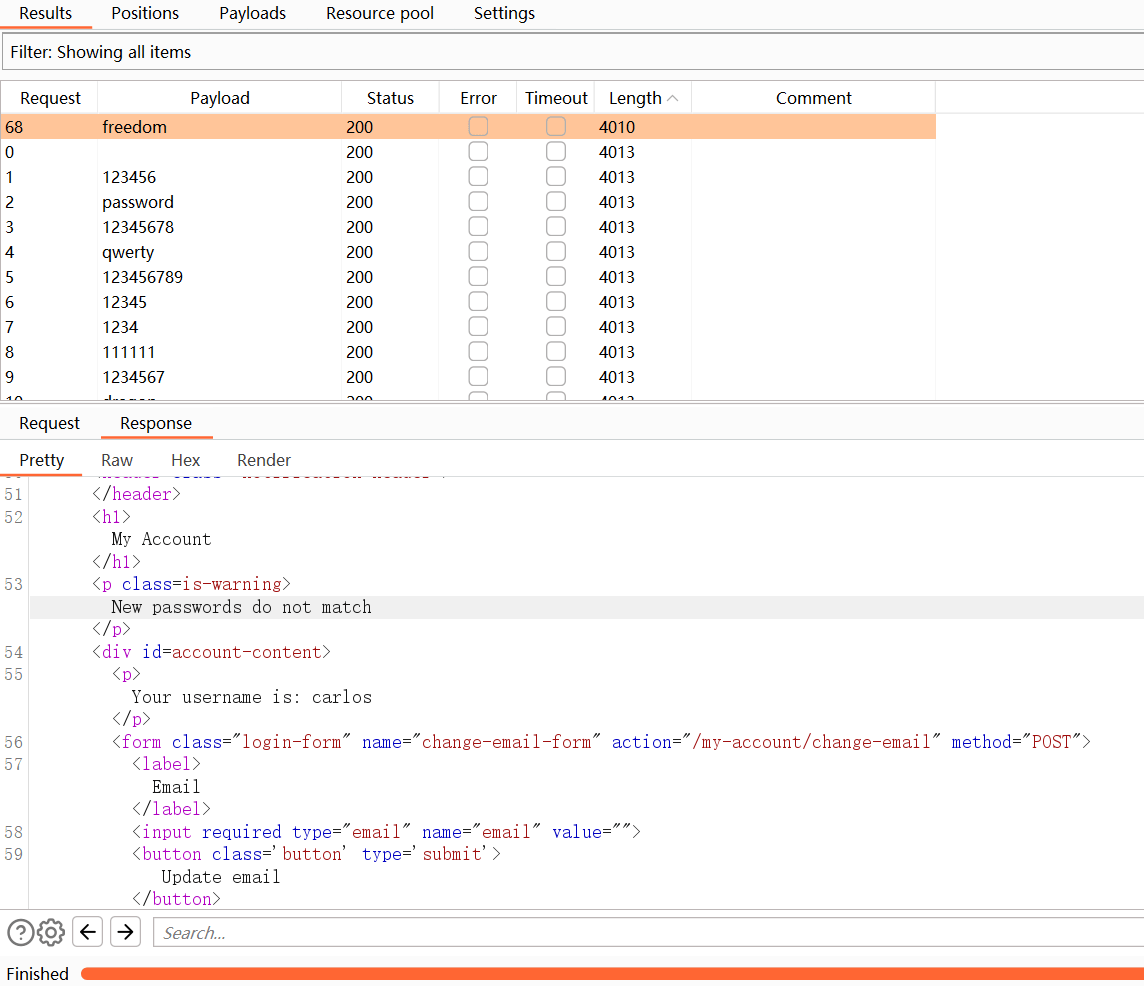Go to next search match arrow
The width and height of the screenshot is (1144, 986).
(125, 933)
